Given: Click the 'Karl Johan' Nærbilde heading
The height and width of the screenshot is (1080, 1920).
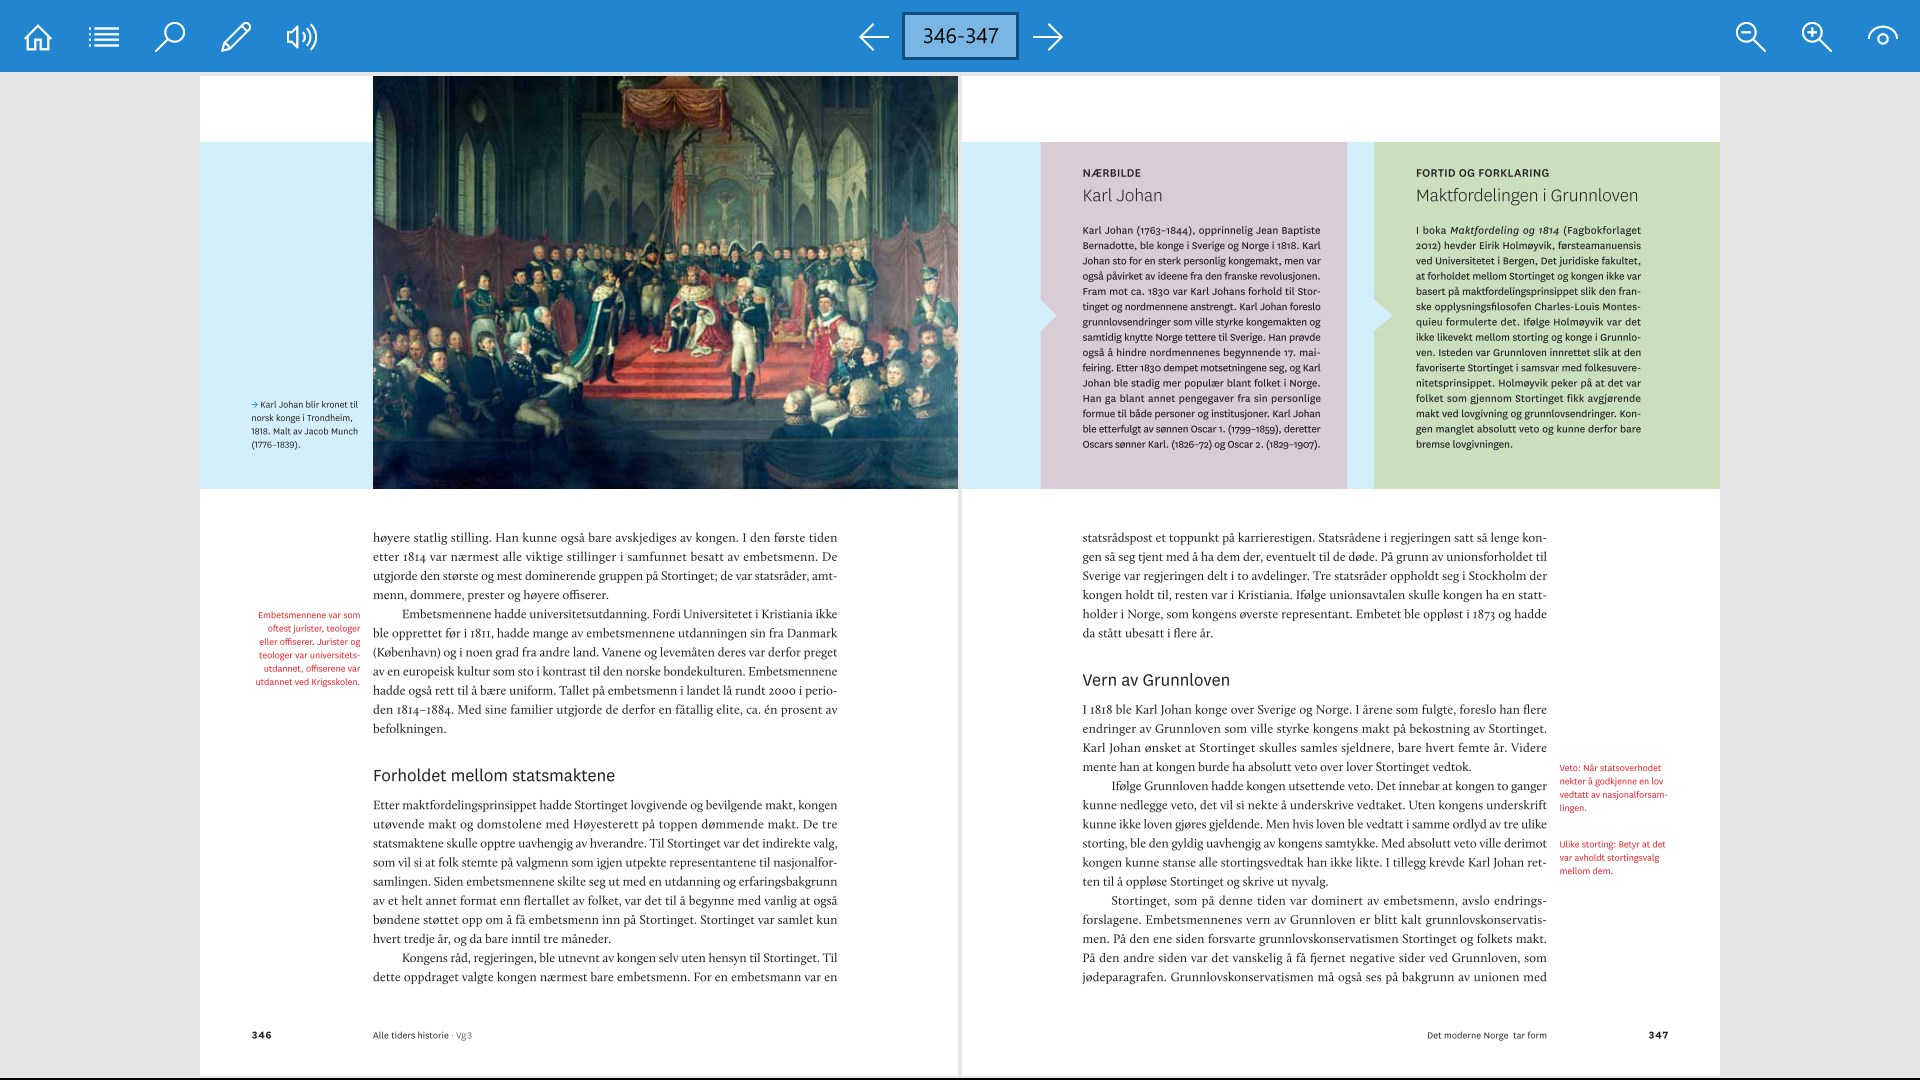Looking at the screenshot, I should pos(1122,196).
